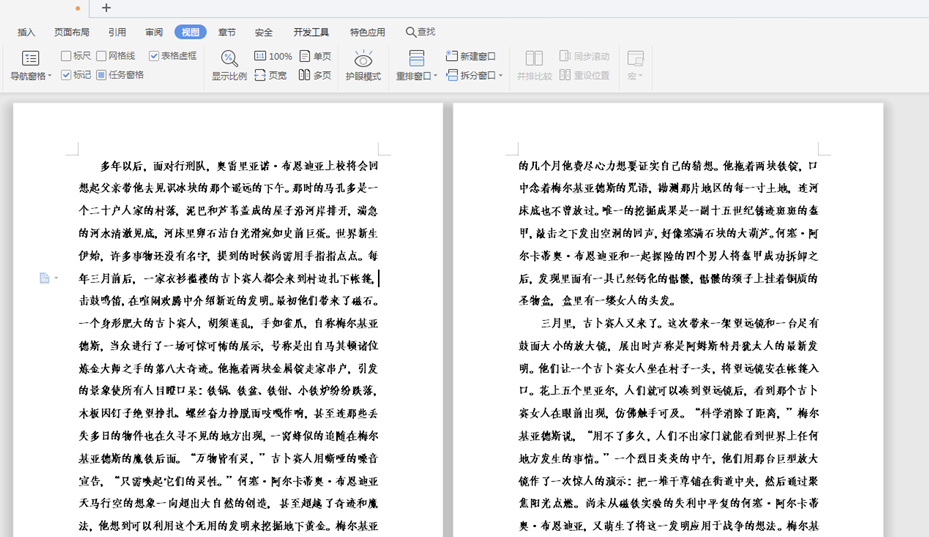Click the line starting with 圣物盒 on right page
The height and width of the screenshot is (537, 929).
point(597,301)
